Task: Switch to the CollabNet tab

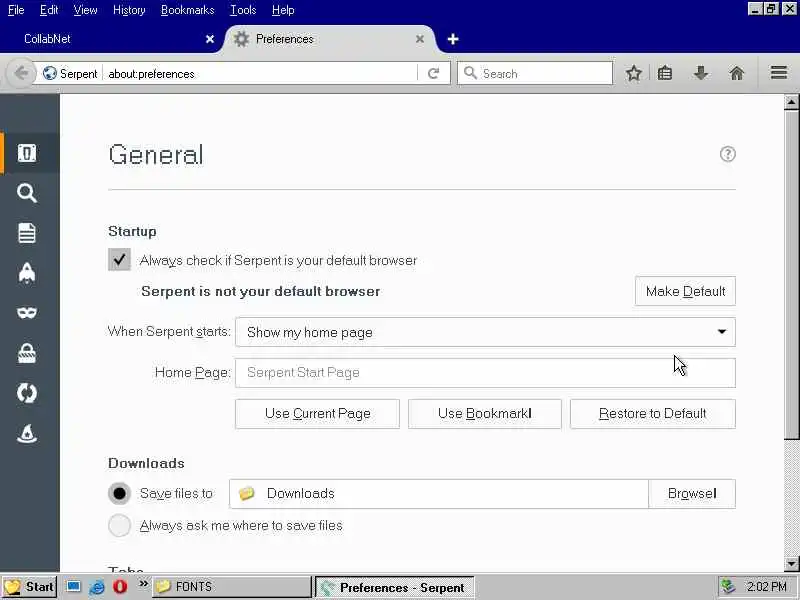Action: tap(111, 39)
